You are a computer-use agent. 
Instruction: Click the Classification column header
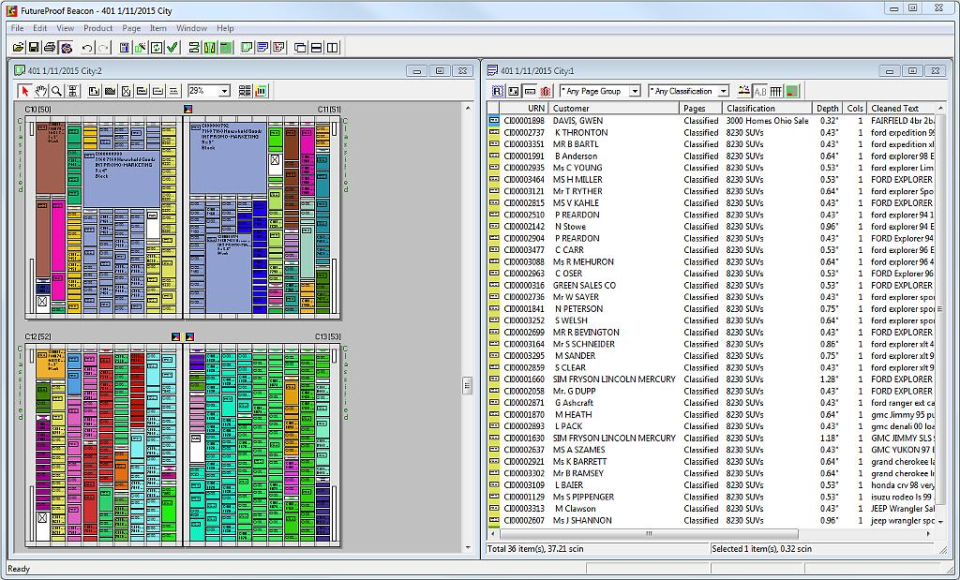pos(767,108)
